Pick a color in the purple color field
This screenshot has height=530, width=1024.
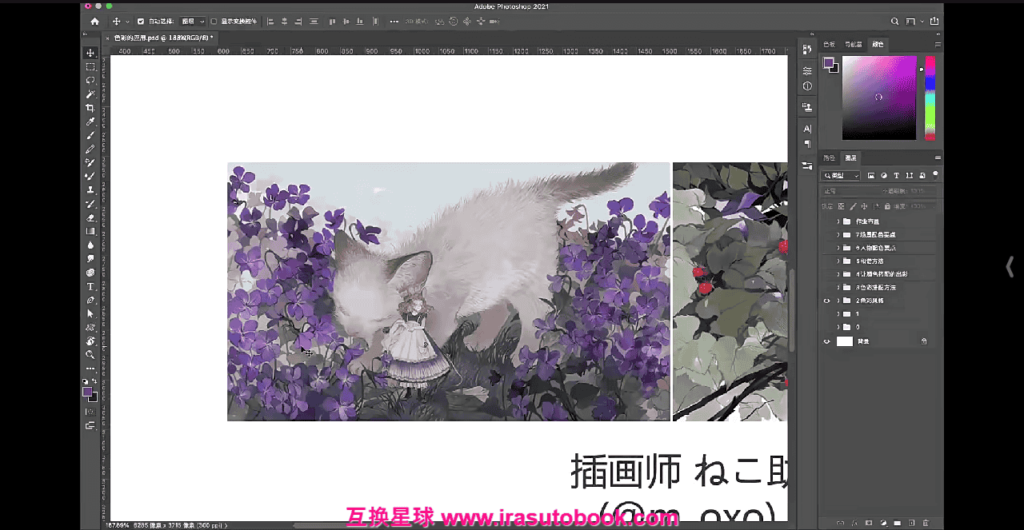(879, 97)
